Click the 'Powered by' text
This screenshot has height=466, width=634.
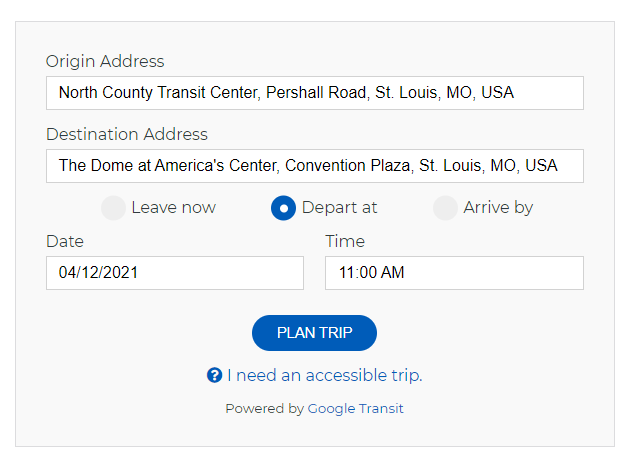point(264,409)
